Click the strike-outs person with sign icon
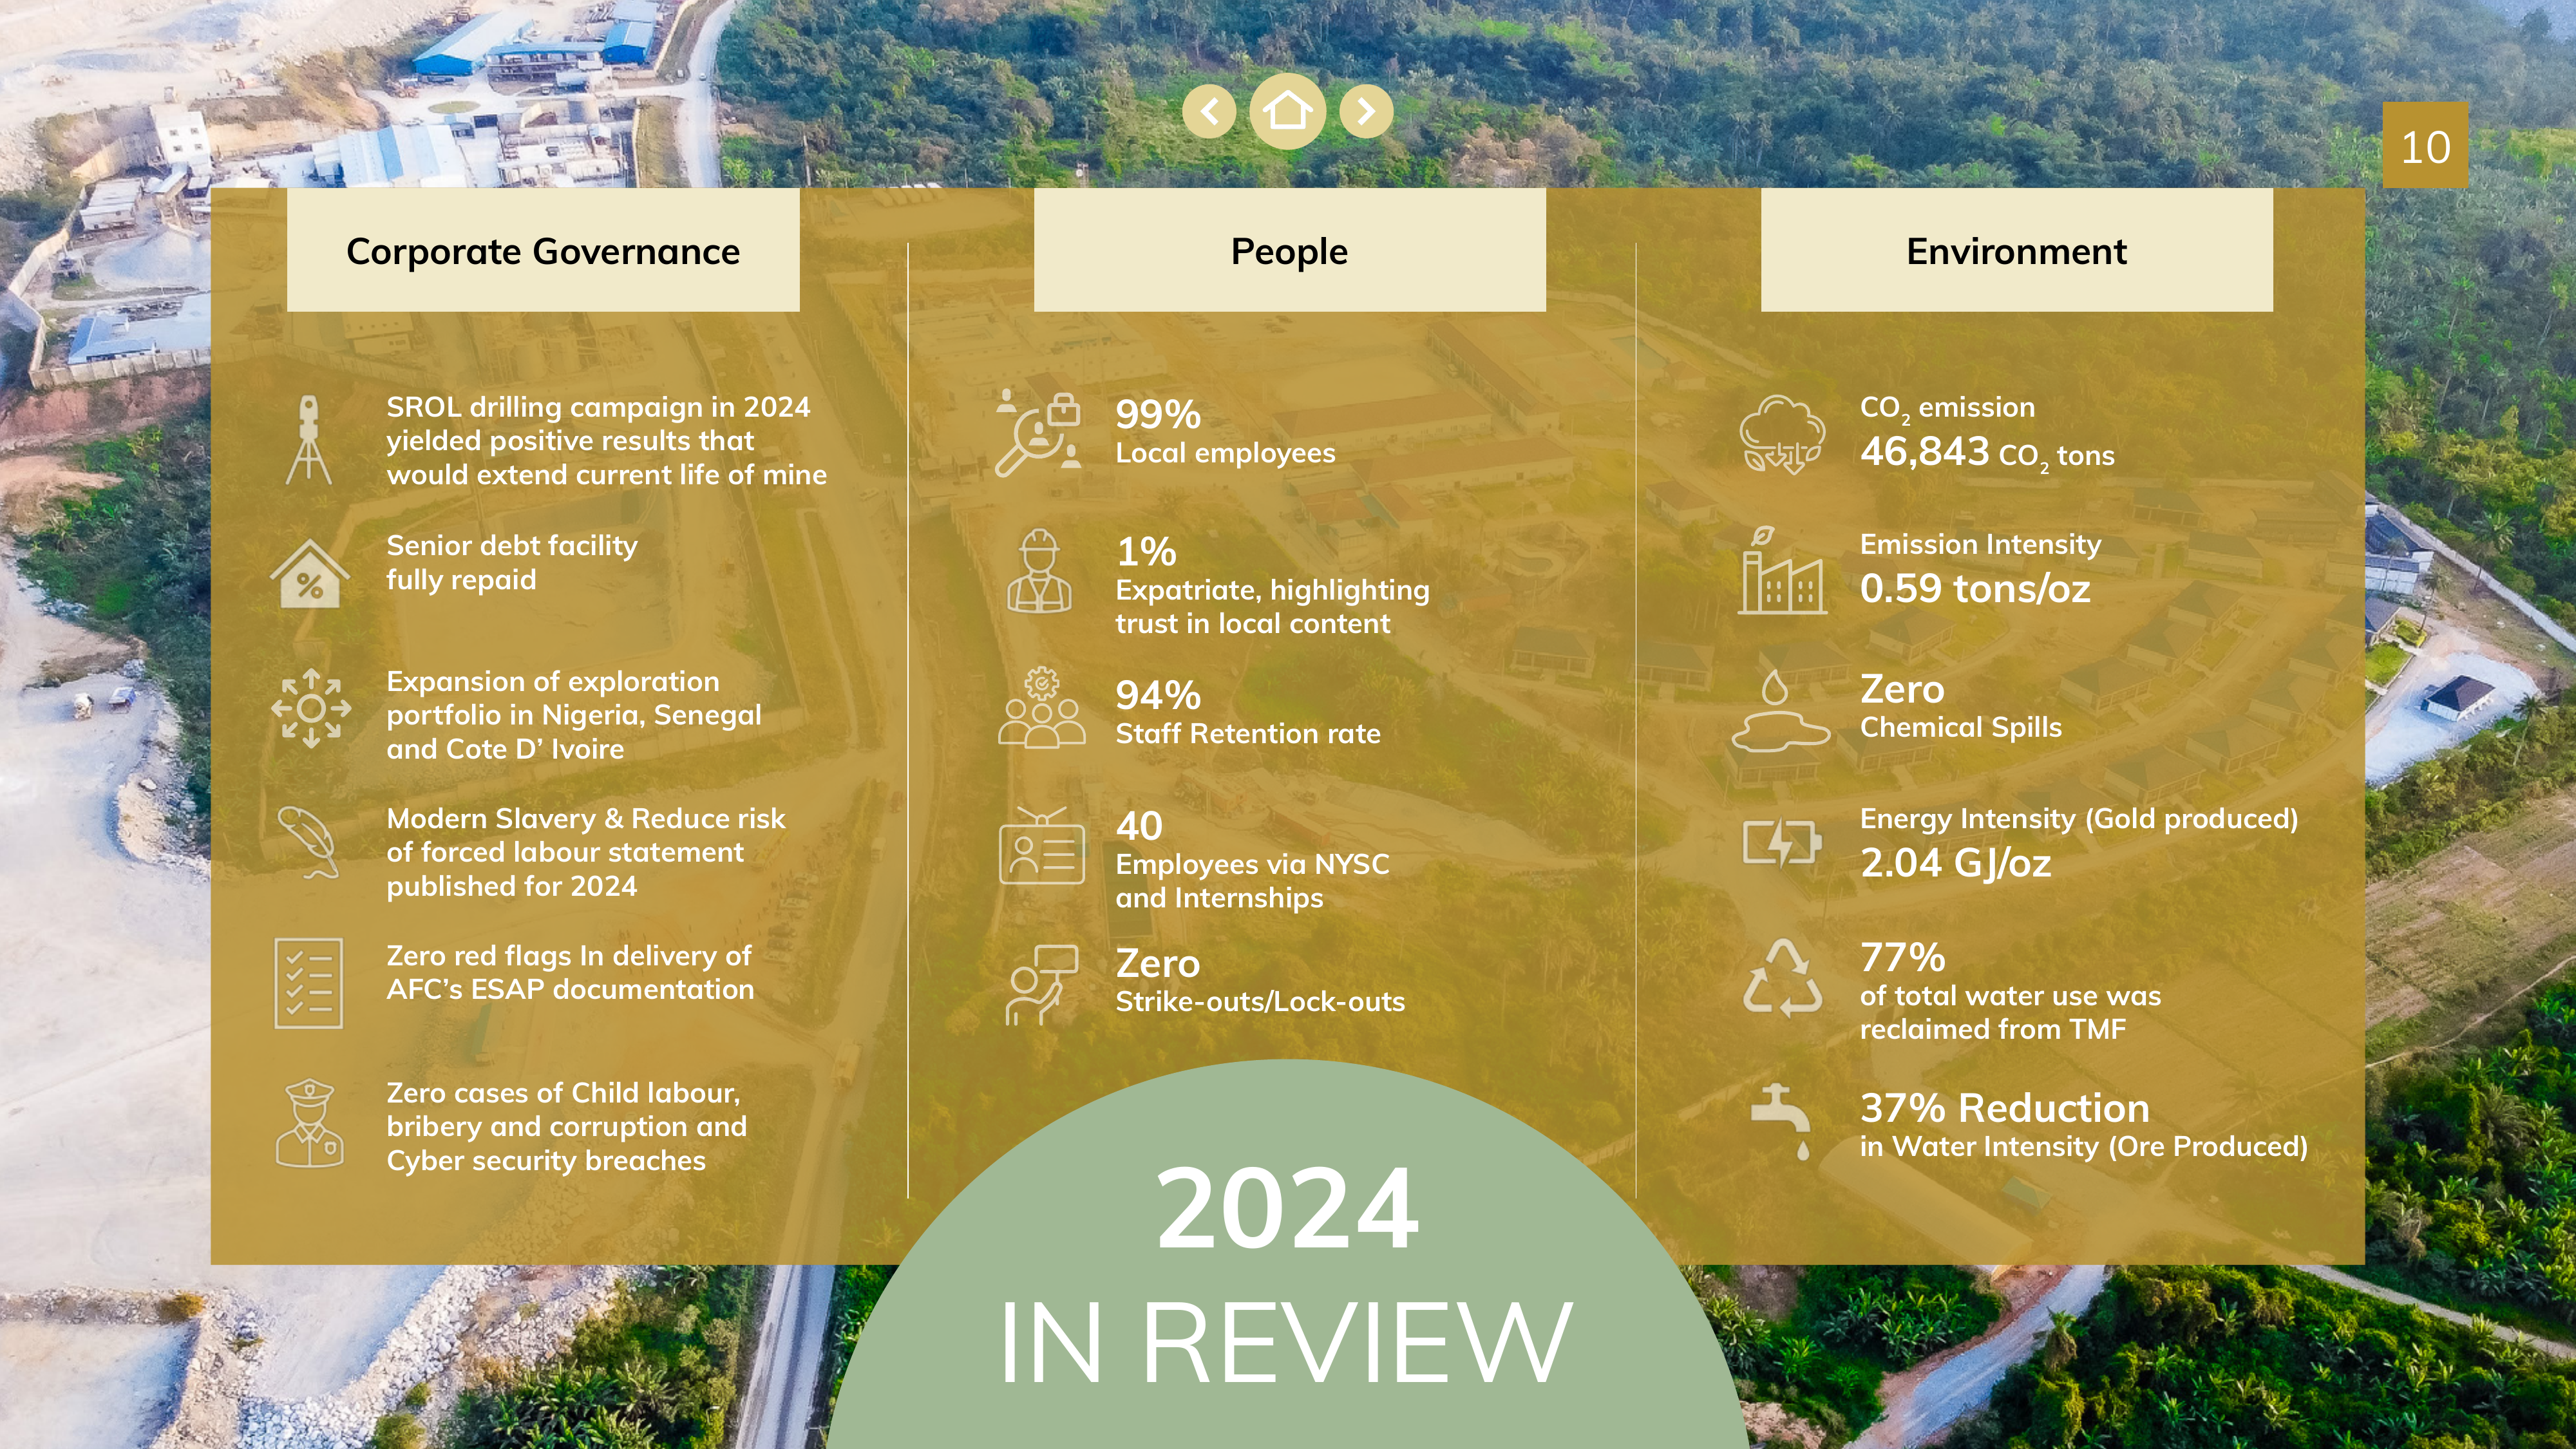Screen dimensions: 2576x1449 pos(1041,984)
